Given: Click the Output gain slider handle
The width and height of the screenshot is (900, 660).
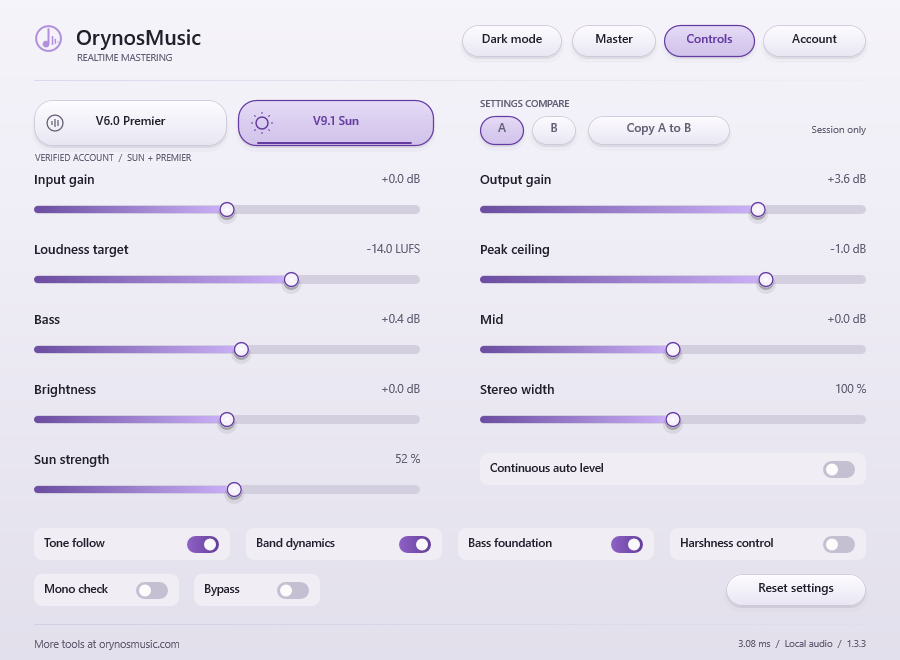Looking at the screenshot, I should [758, 209].
